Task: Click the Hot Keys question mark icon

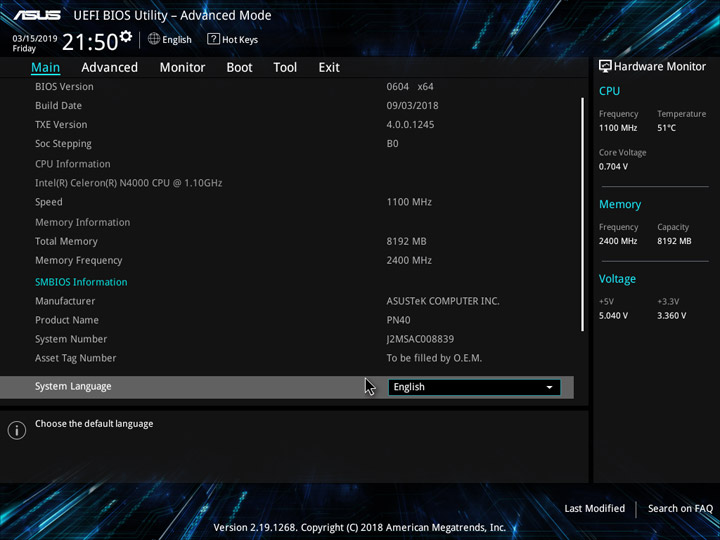Action: (x=213, y=39)
